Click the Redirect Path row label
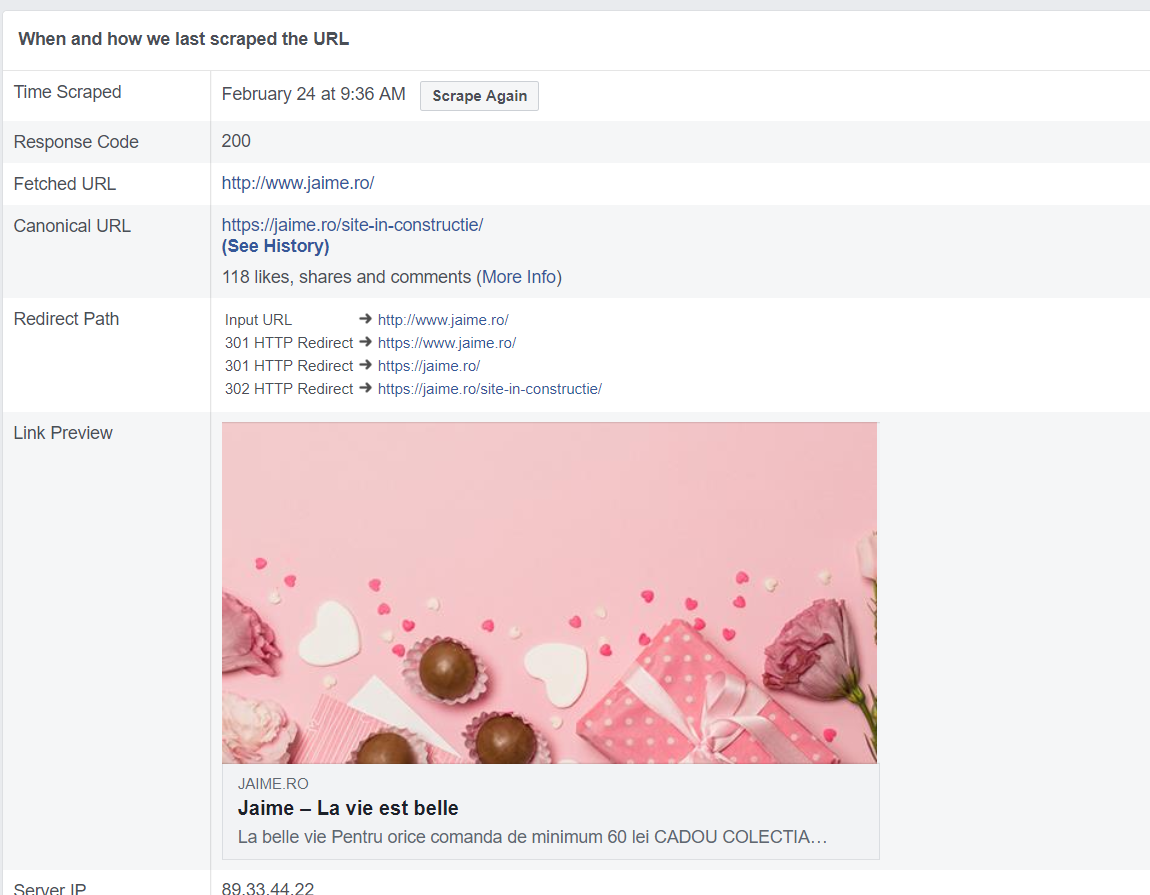Viewport: 1150px width, 895px height. [66, 319]
